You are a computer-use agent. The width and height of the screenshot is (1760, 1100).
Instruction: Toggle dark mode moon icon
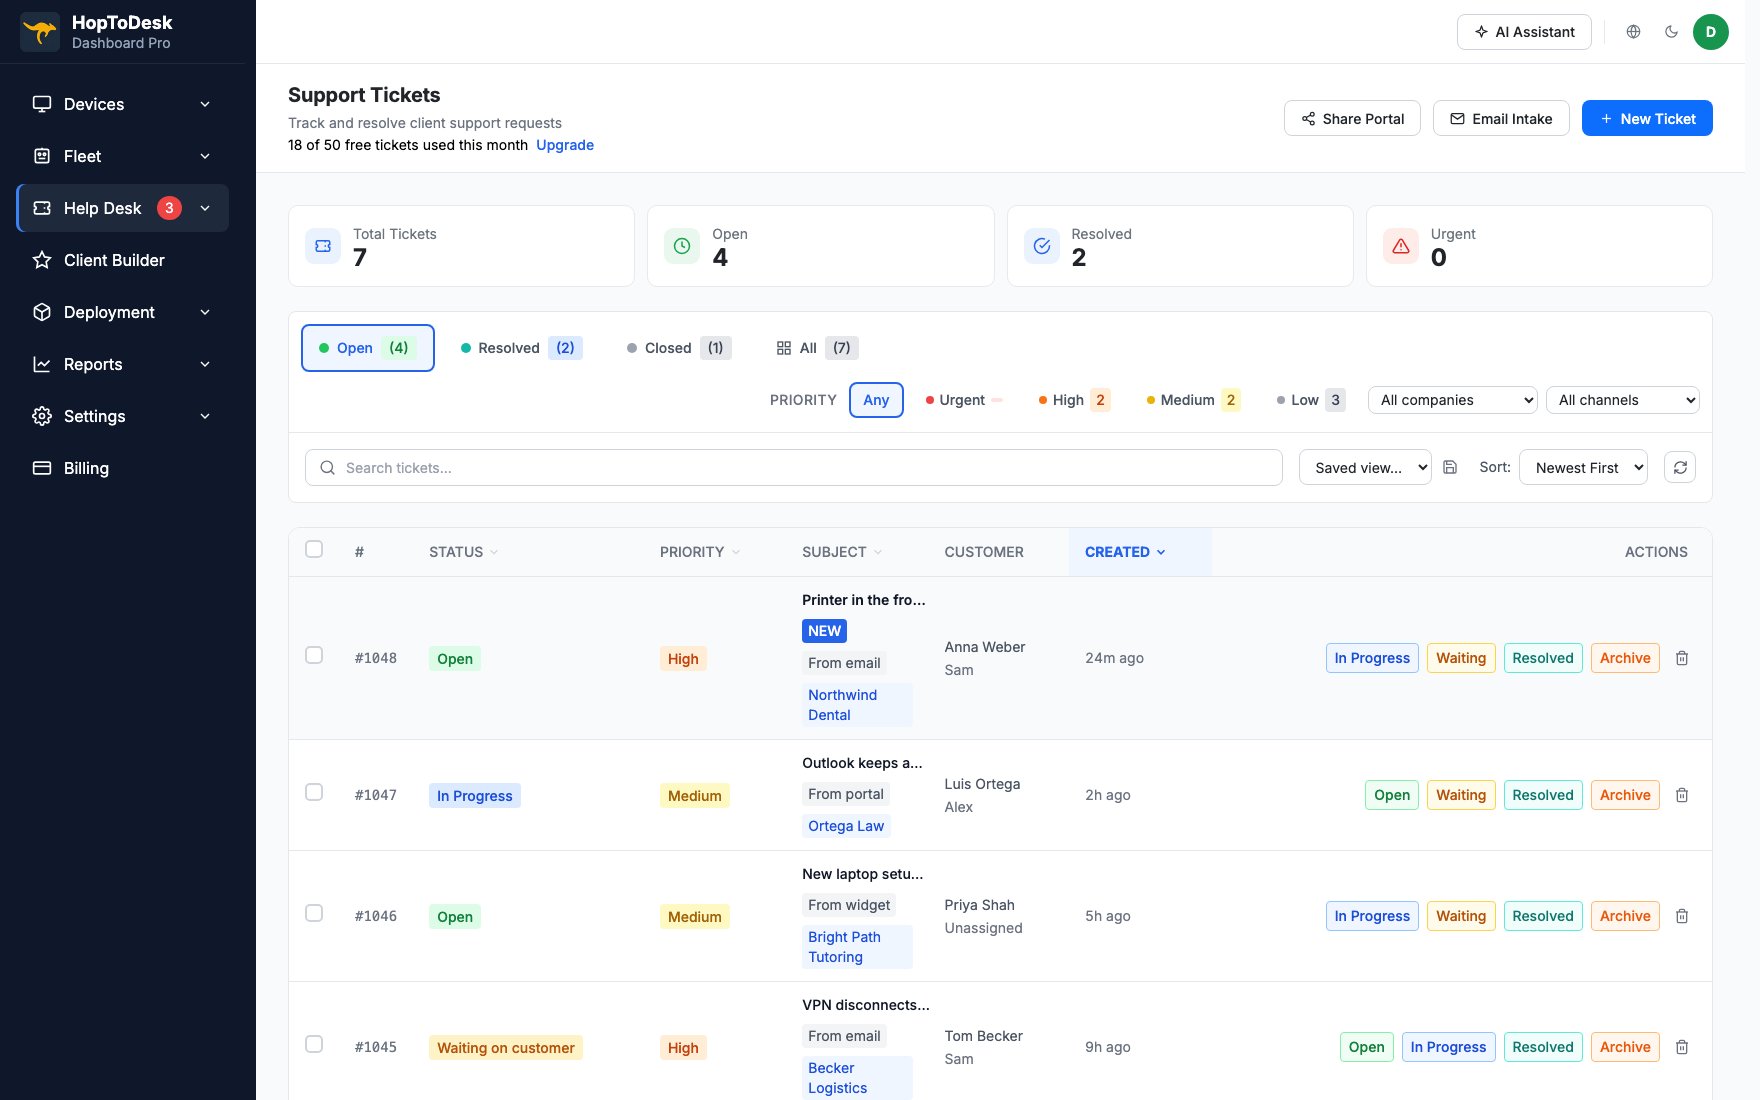click(1671, 32)
